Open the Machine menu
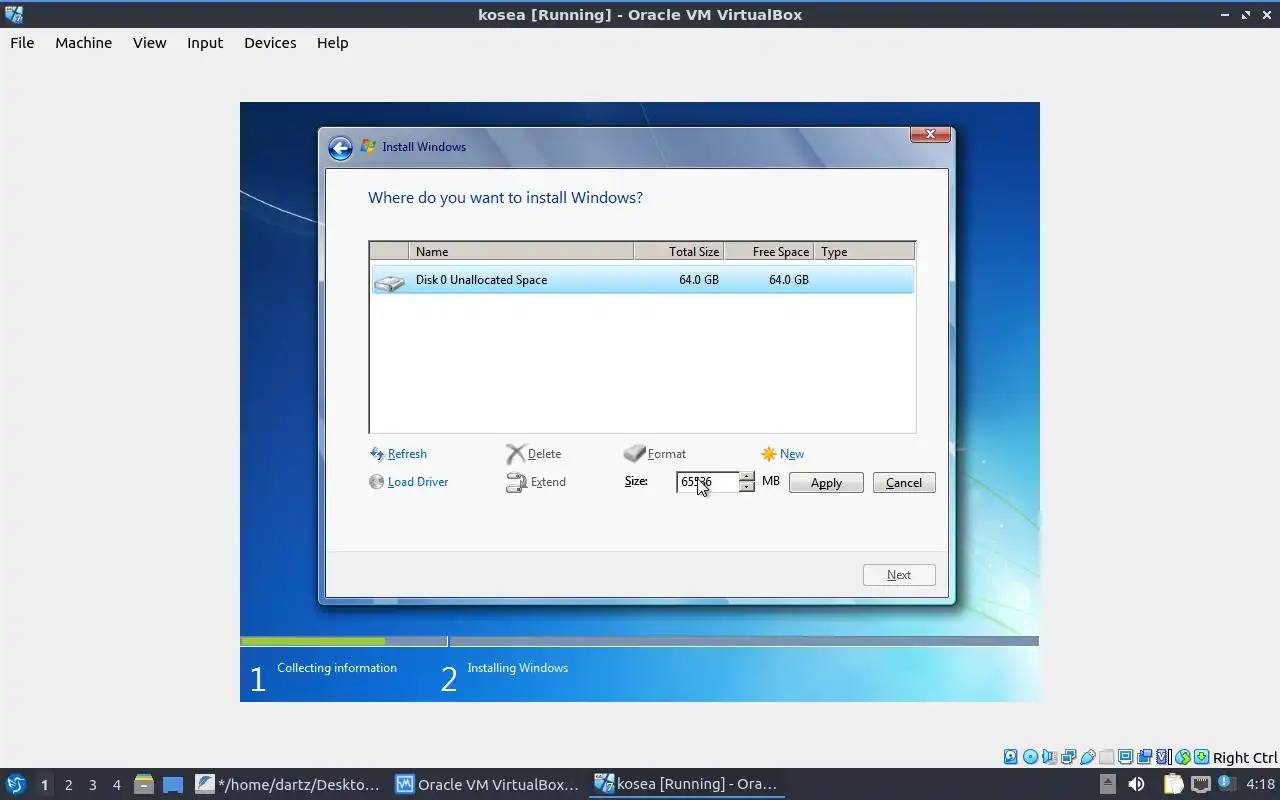Image resolution: width=1280 pixels, height=800 pixels. click(x=83, y=43)
